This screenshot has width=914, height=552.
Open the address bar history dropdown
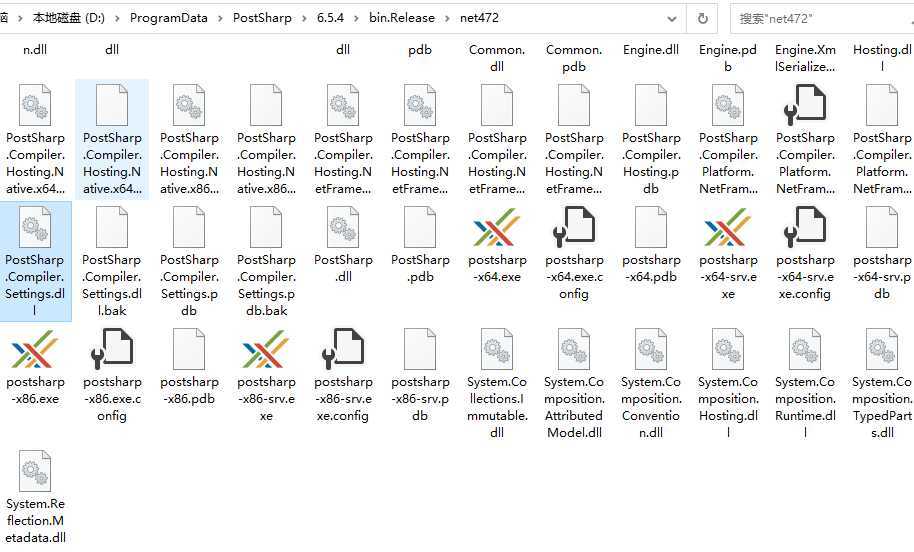(x=672, y=19)
